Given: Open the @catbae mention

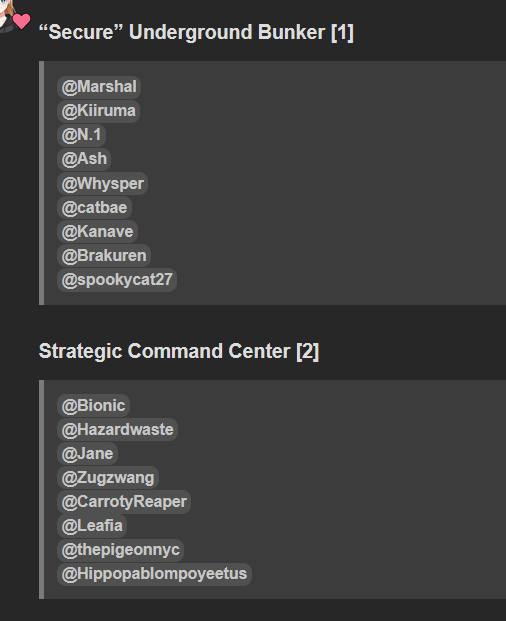Looking at the screenshot, I should pyautogui.click(x=94, y=208).
